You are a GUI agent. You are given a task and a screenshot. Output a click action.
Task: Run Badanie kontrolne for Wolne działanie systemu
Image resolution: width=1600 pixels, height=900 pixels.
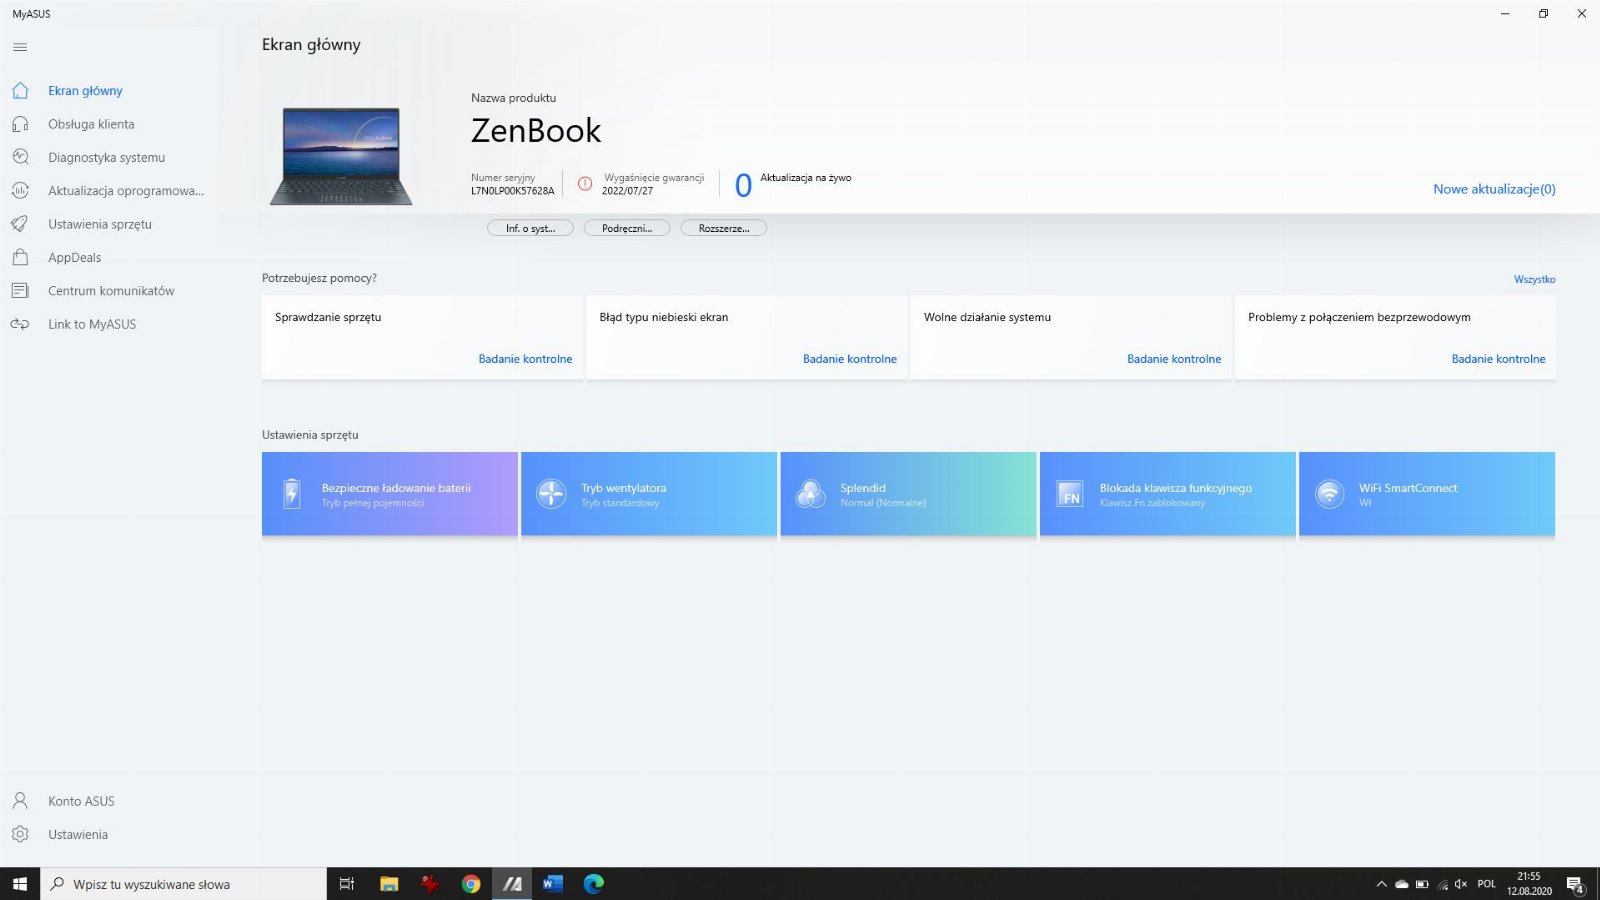click(x=1174, y=359)
